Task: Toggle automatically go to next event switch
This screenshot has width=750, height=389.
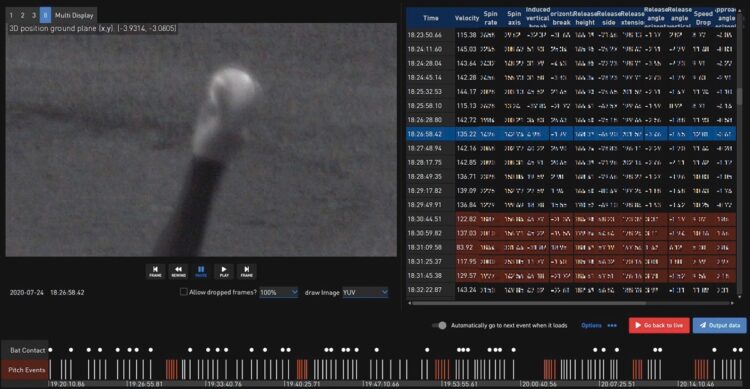Action: (x=439, y=325)
